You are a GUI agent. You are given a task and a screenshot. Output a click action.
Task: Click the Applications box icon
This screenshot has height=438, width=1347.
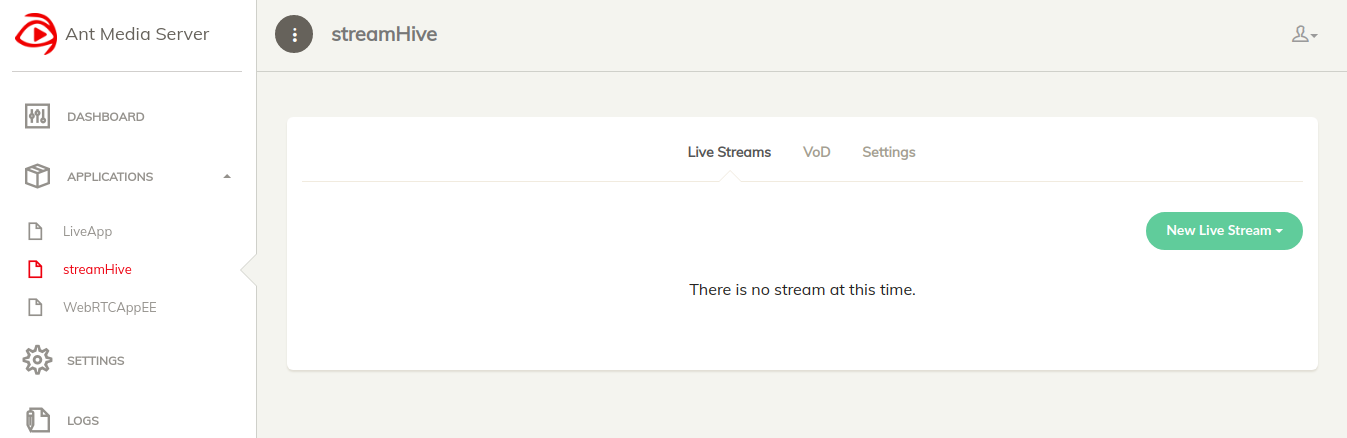click(37, 177)
